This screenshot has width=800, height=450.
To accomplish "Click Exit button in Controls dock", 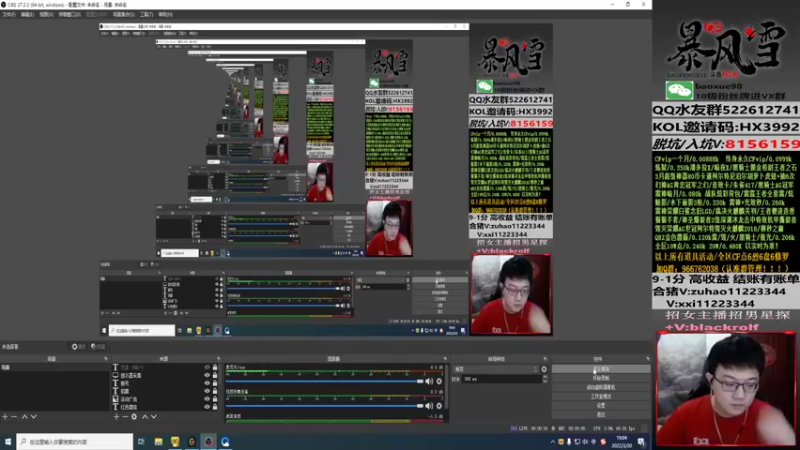I will tap(601, 415).
